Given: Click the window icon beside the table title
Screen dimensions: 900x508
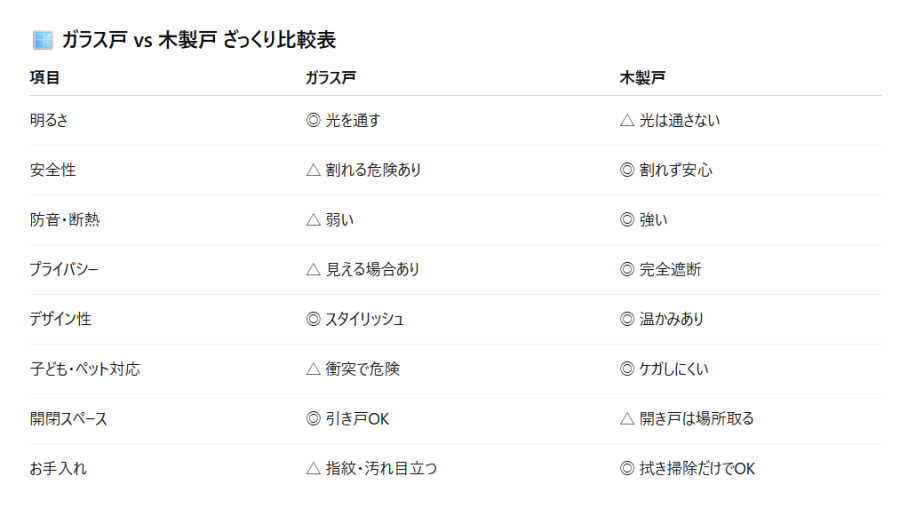Looking at the screenshot, I should 42,40.
